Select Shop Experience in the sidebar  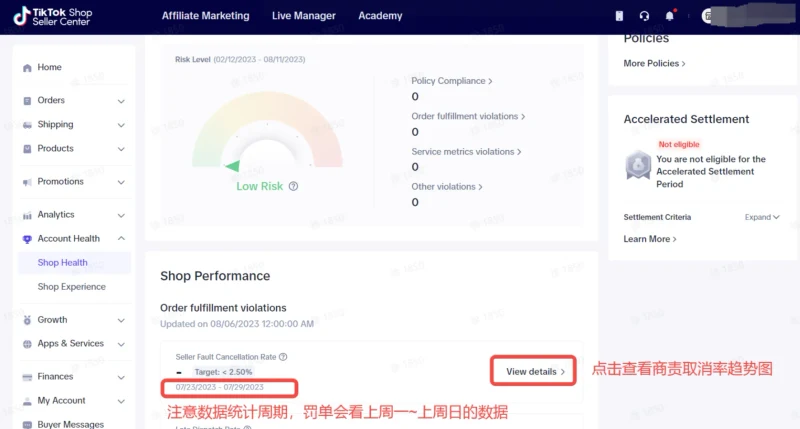click(x=71, y=287)
